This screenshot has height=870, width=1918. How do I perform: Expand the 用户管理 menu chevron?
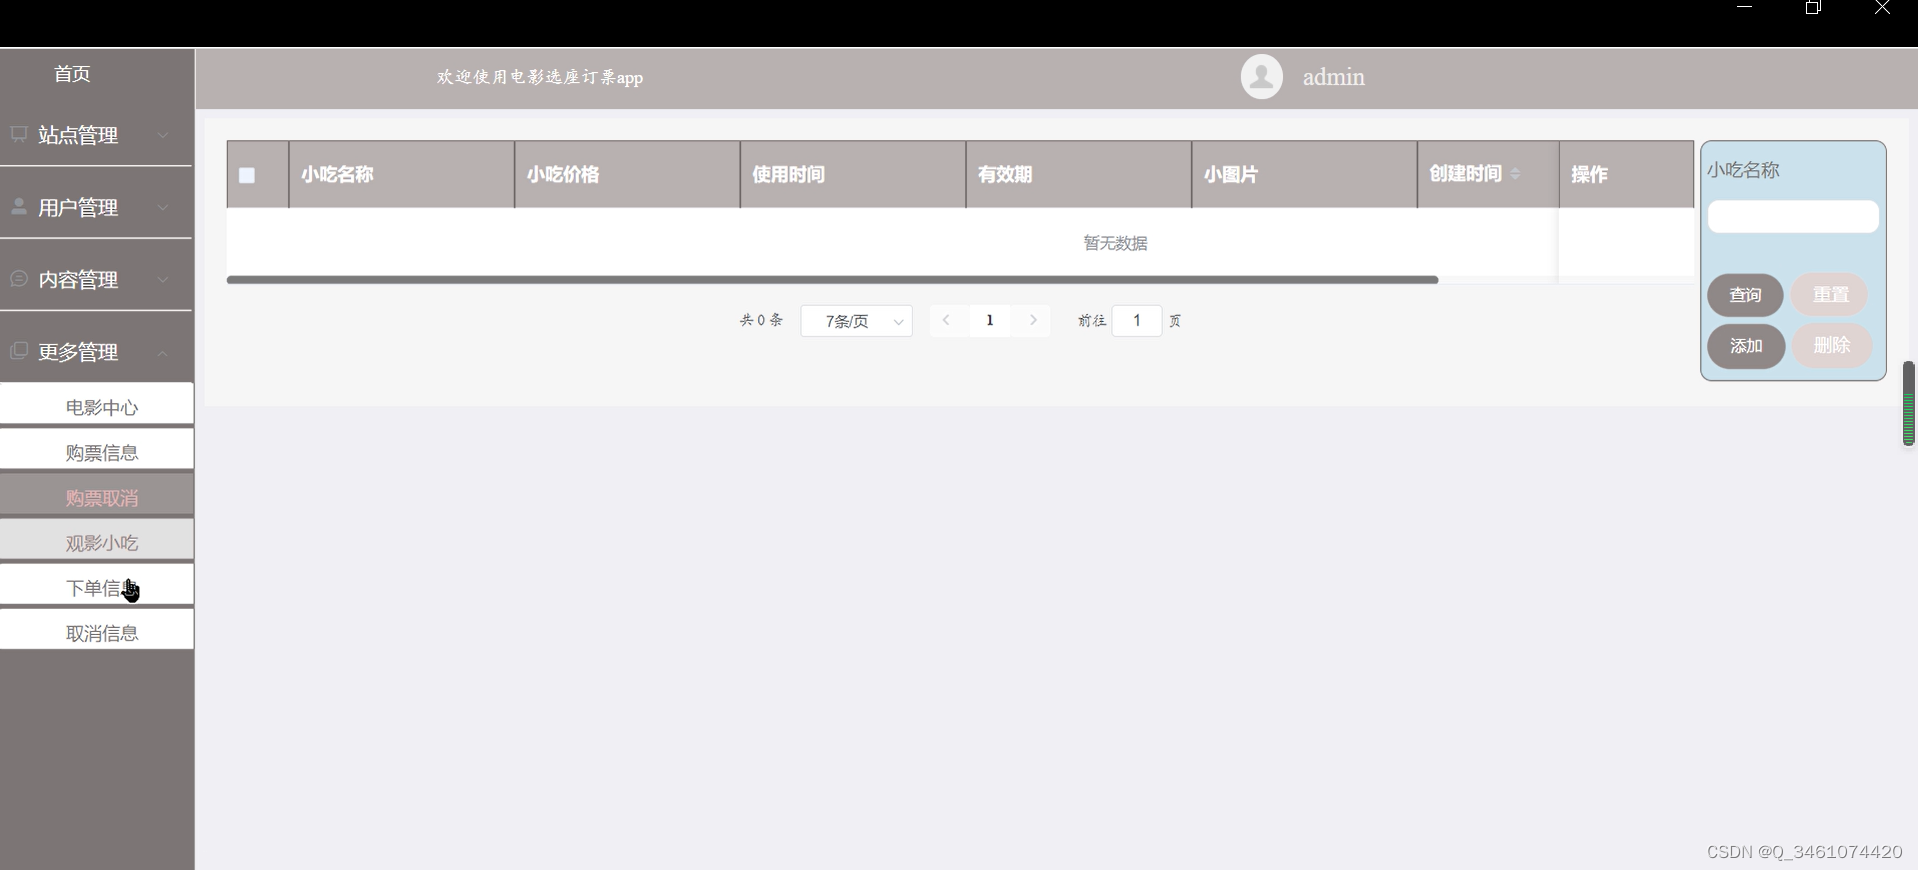163,207
